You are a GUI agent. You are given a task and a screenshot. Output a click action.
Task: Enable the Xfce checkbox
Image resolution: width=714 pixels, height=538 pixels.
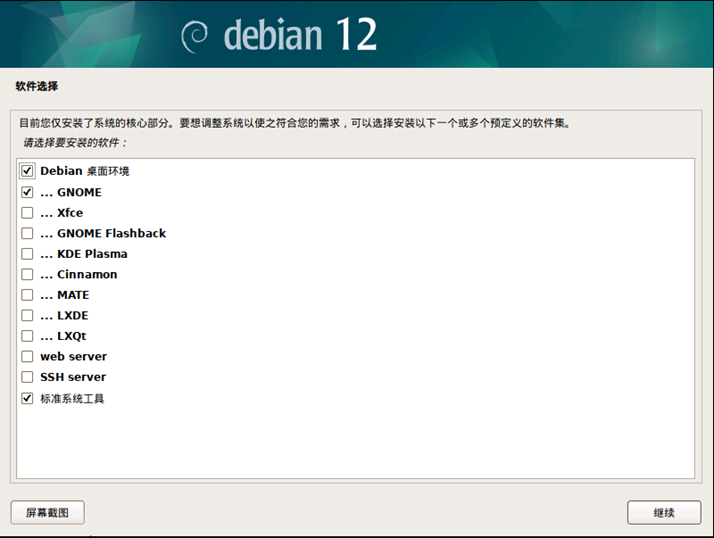pyautogui.click(x=27, y=213)
